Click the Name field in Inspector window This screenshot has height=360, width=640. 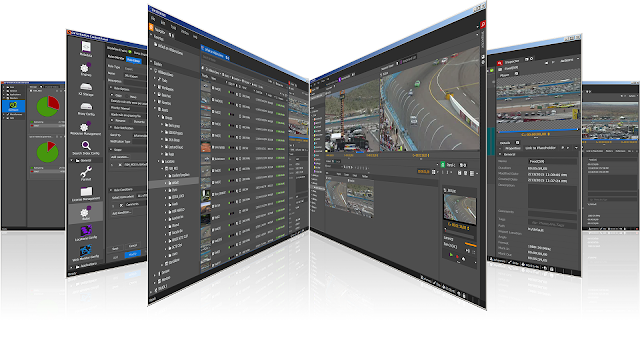(x=553, y=162)
